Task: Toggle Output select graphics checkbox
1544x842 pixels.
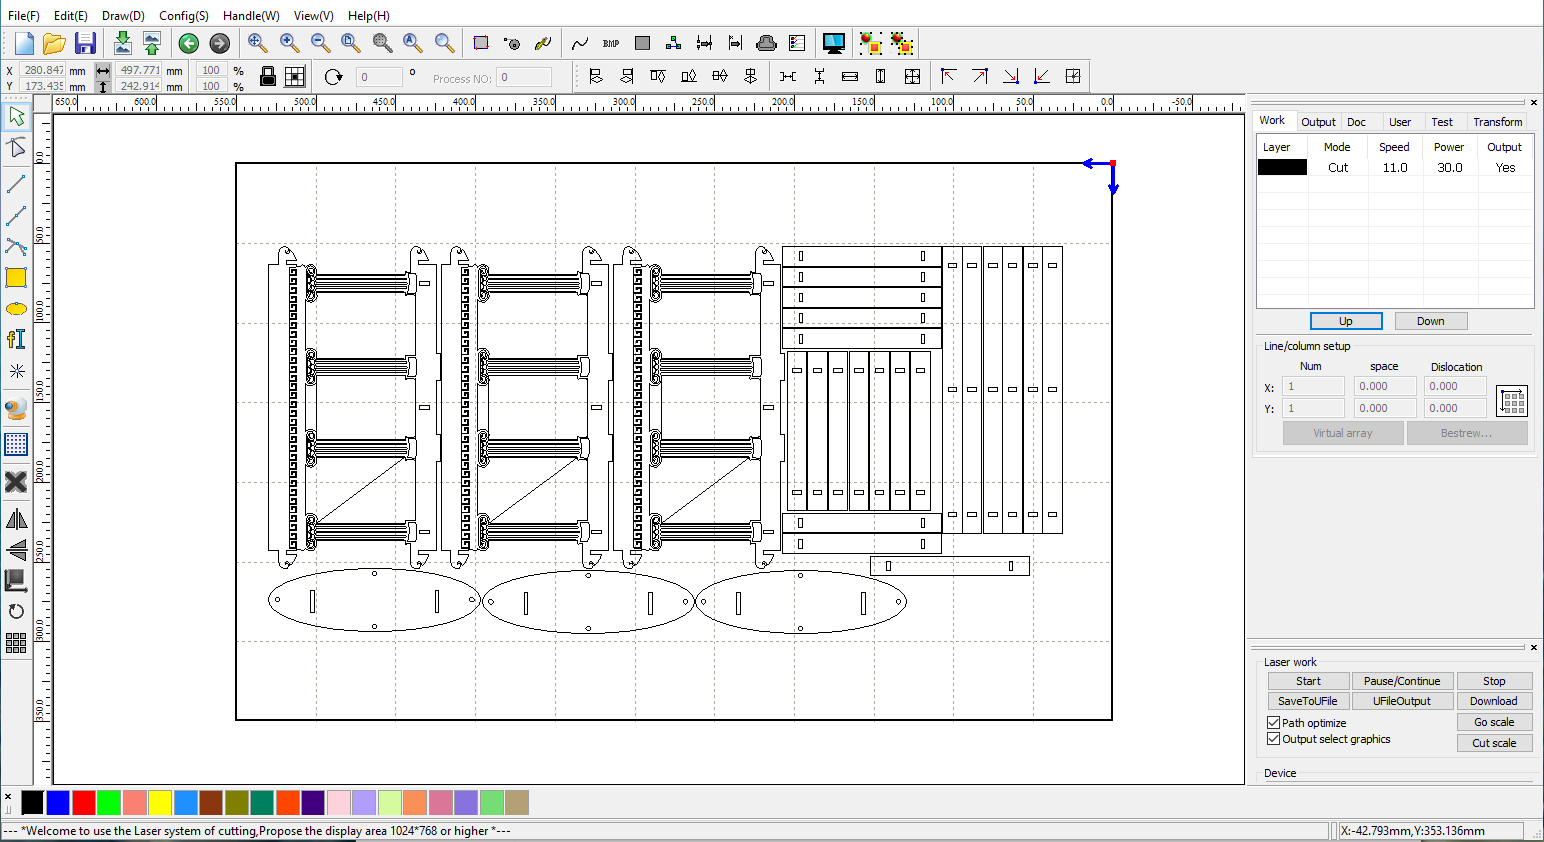Action: pos(1273,739)
